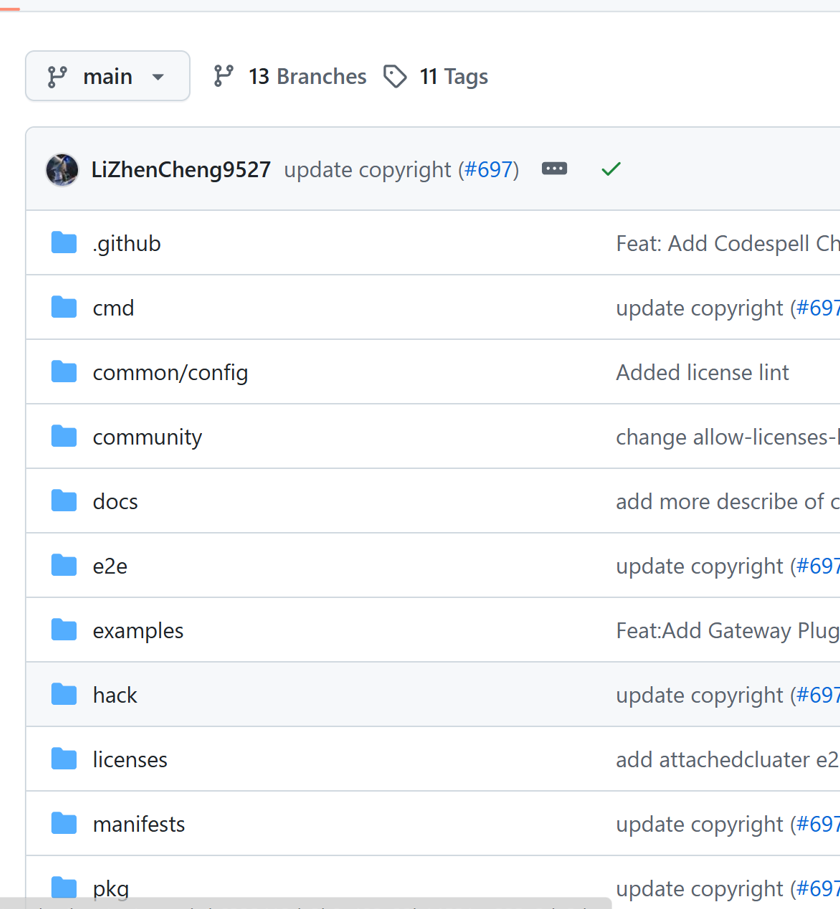Show commit status green checkmark
840x909 pixels.
(x=611, y=169)
